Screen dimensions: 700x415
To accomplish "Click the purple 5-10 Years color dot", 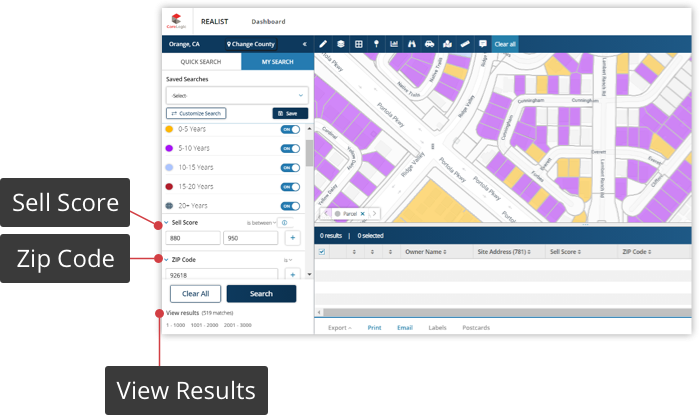I will coord(169,148).
